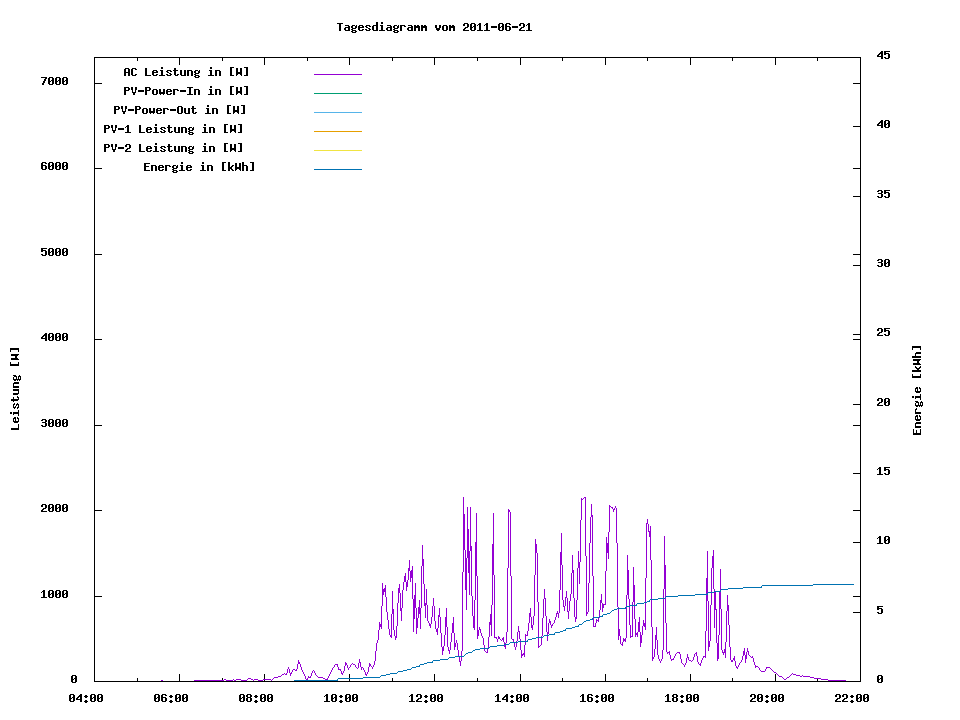The height and width of the screenshot is (720, 960).
Task: Select the PV-2 Leistung in [W] legend label
Action: [x=173, y=148]
